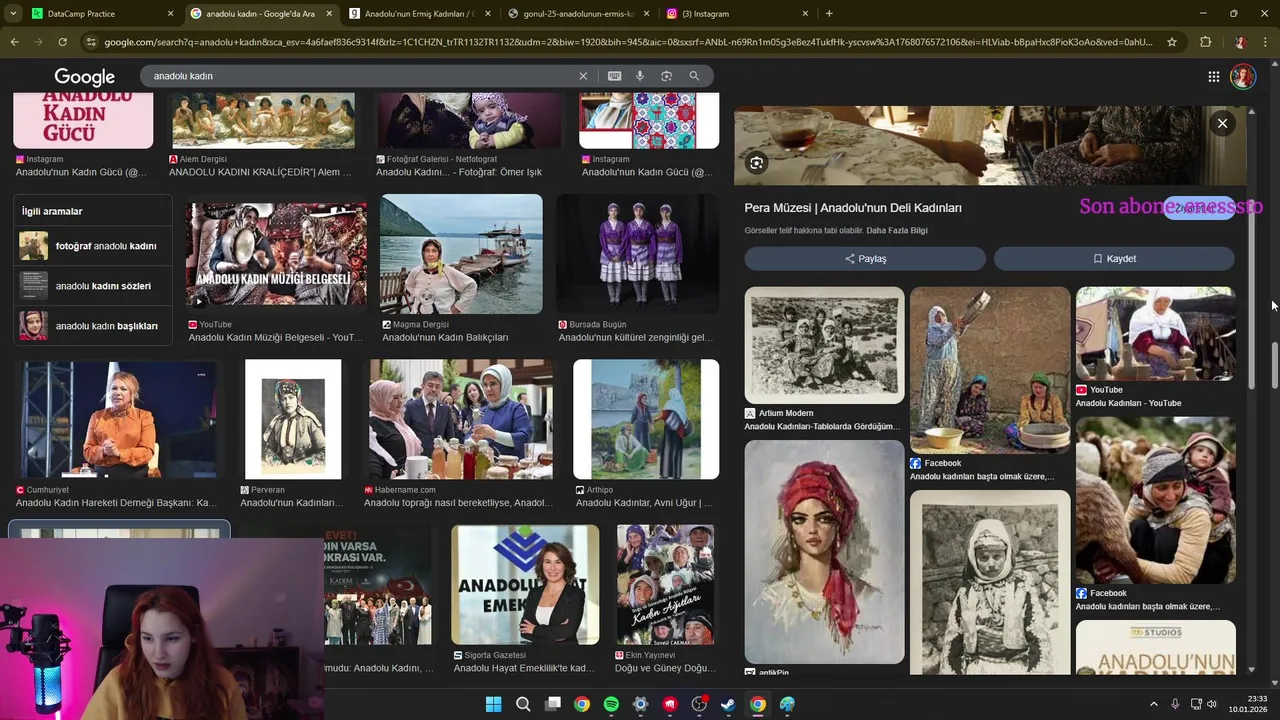Open Magma Dergisi Kadın Balıkçıları image
Screen dimensions: 1280x720
(461, 254)
